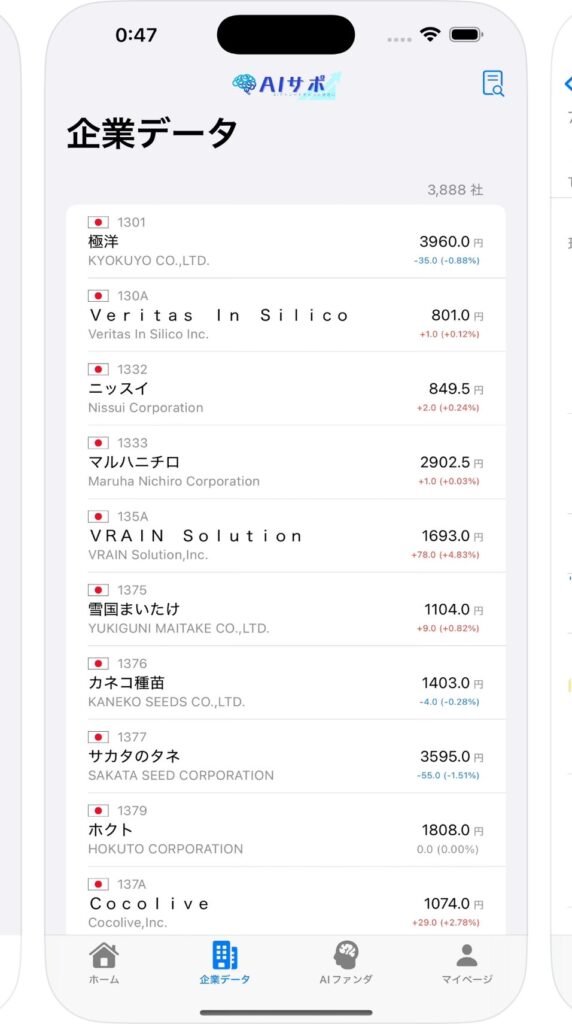Open the 極洋 company row
Screen dimensions: 572x1024
(286, 242)
